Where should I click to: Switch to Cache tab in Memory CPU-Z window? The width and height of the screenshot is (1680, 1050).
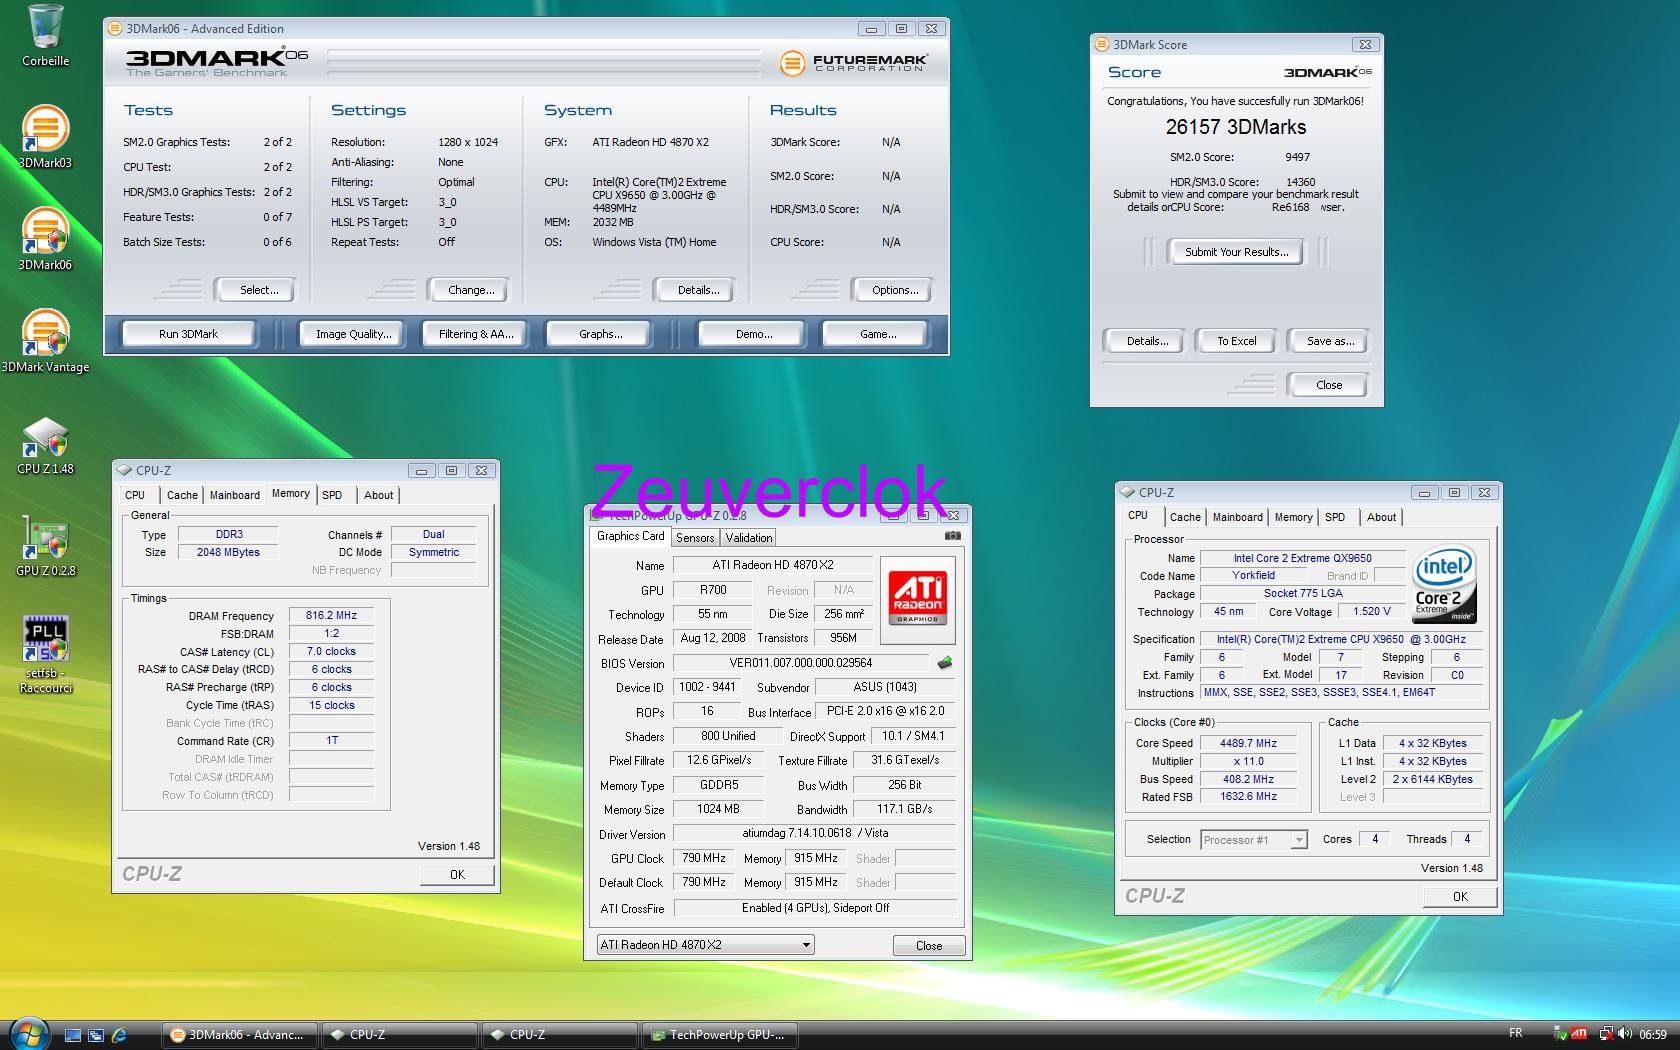[182, 495]
